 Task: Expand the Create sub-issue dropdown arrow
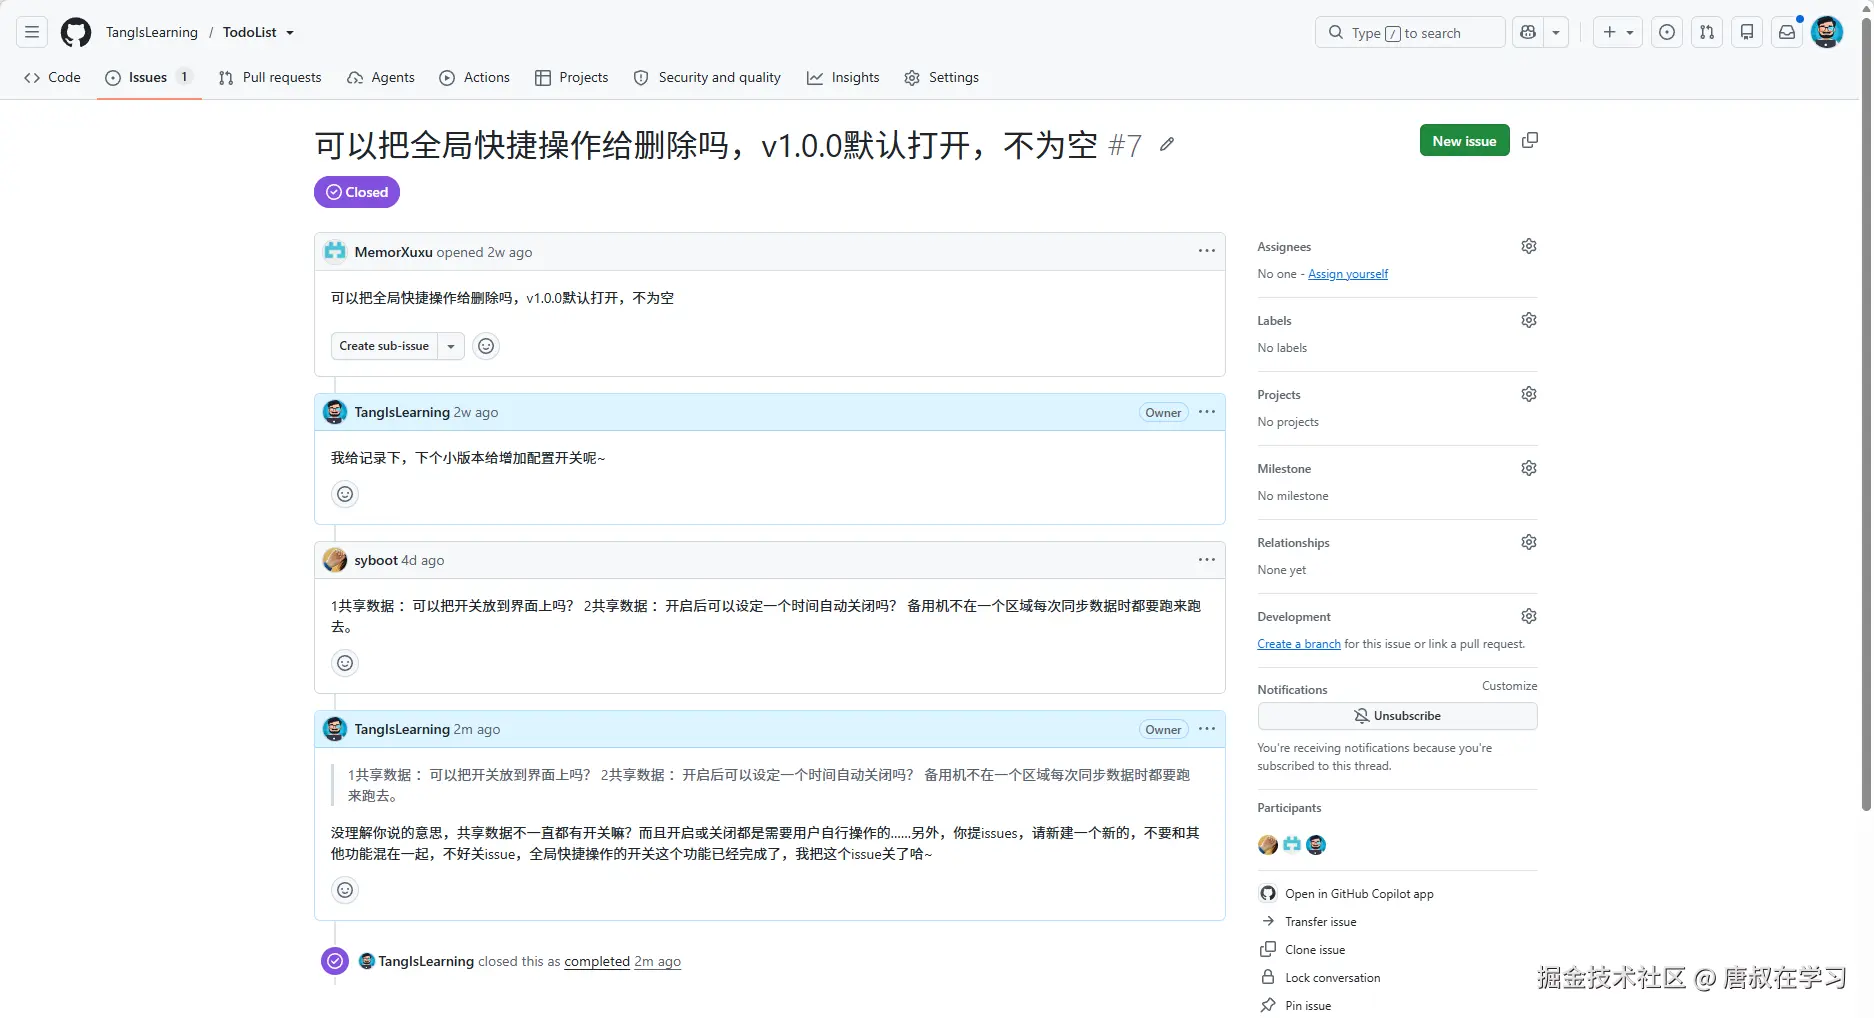pos(451,346)
